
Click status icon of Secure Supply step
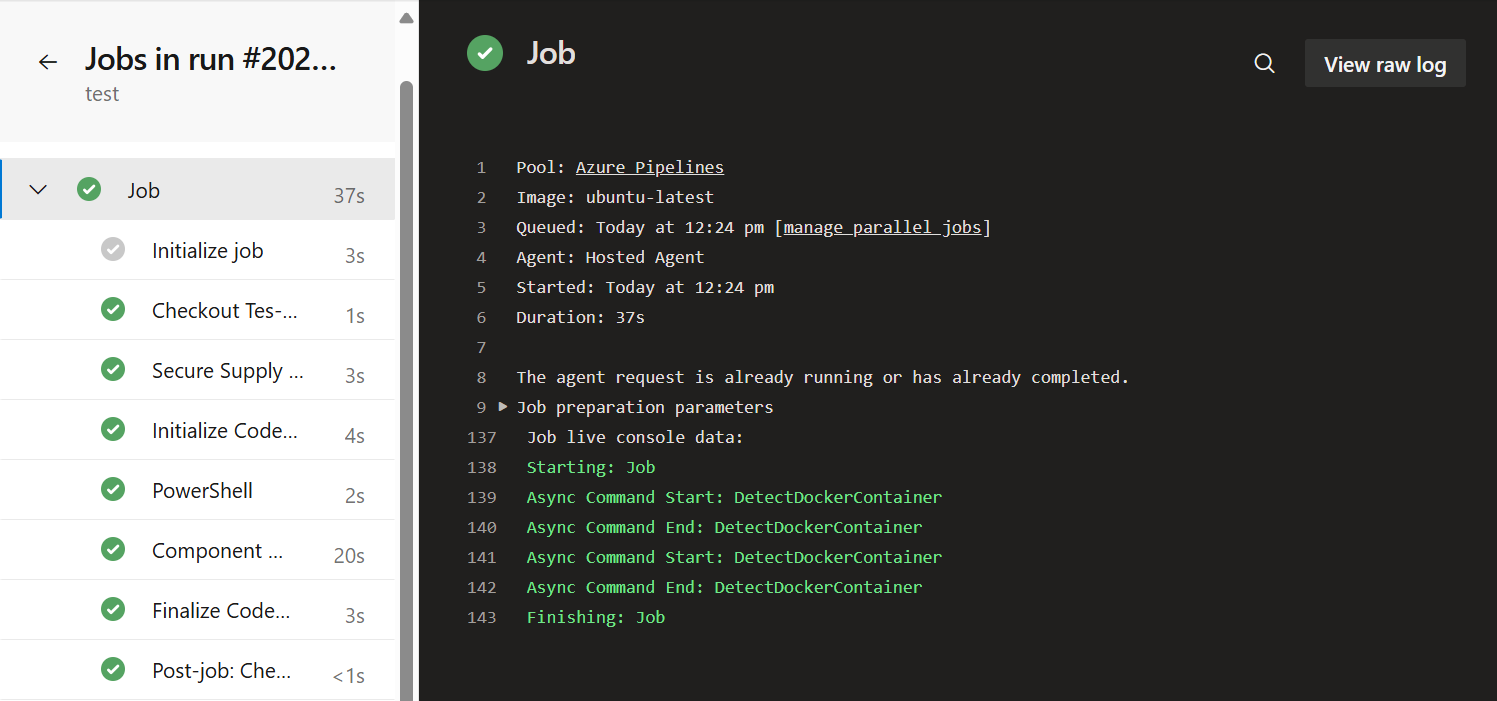pos(113,370)
